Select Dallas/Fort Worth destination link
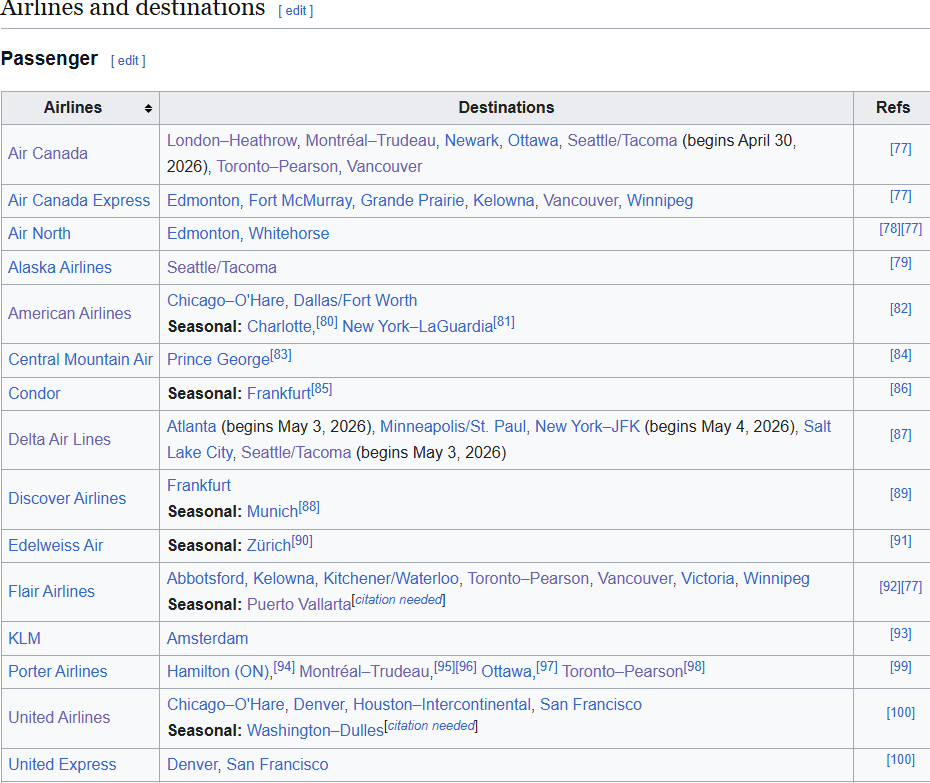930x783 pixels. (355, 300)
